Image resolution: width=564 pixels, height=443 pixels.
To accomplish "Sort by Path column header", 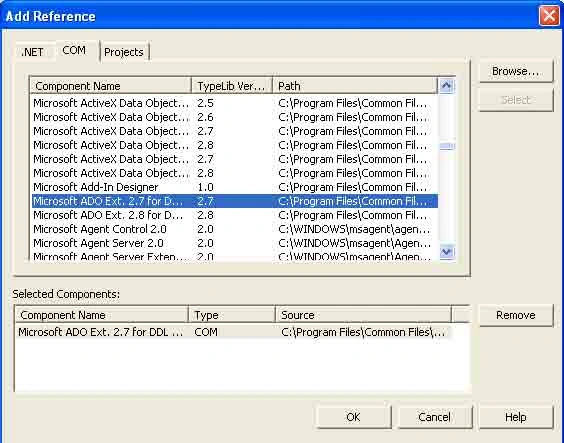I will click(x=355, y=86).
